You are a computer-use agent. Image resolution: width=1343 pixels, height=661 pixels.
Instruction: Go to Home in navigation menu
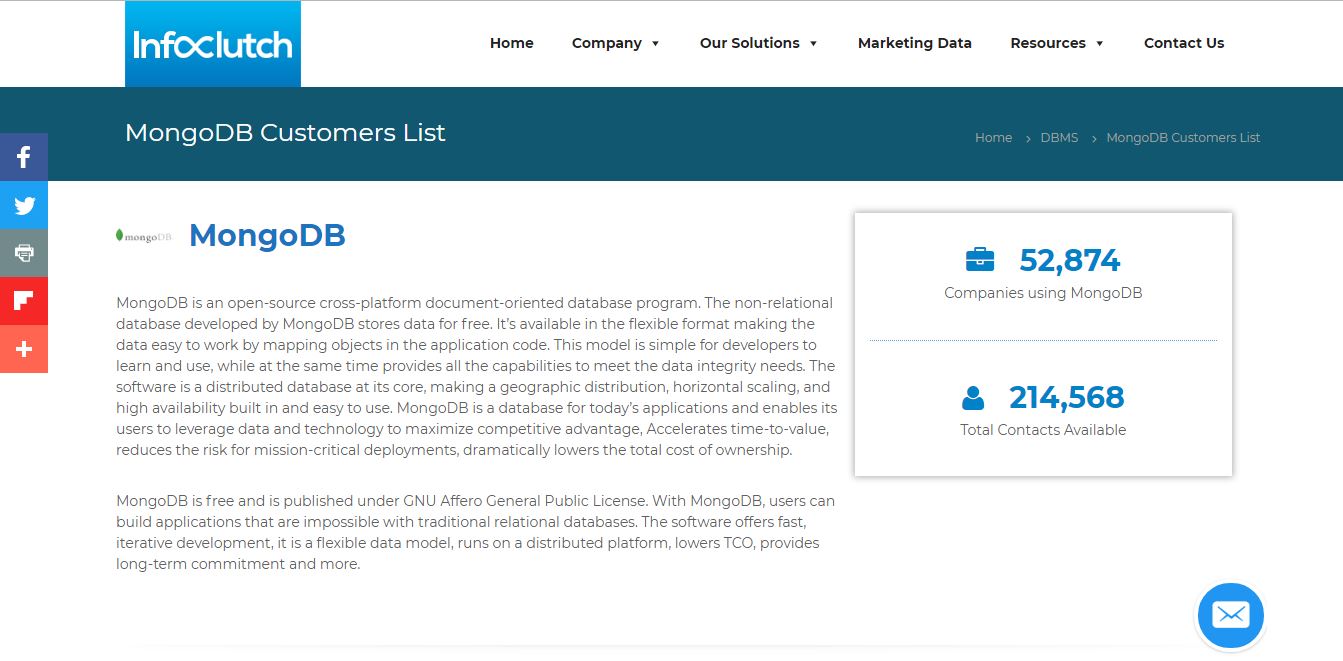tap(511, 43)
